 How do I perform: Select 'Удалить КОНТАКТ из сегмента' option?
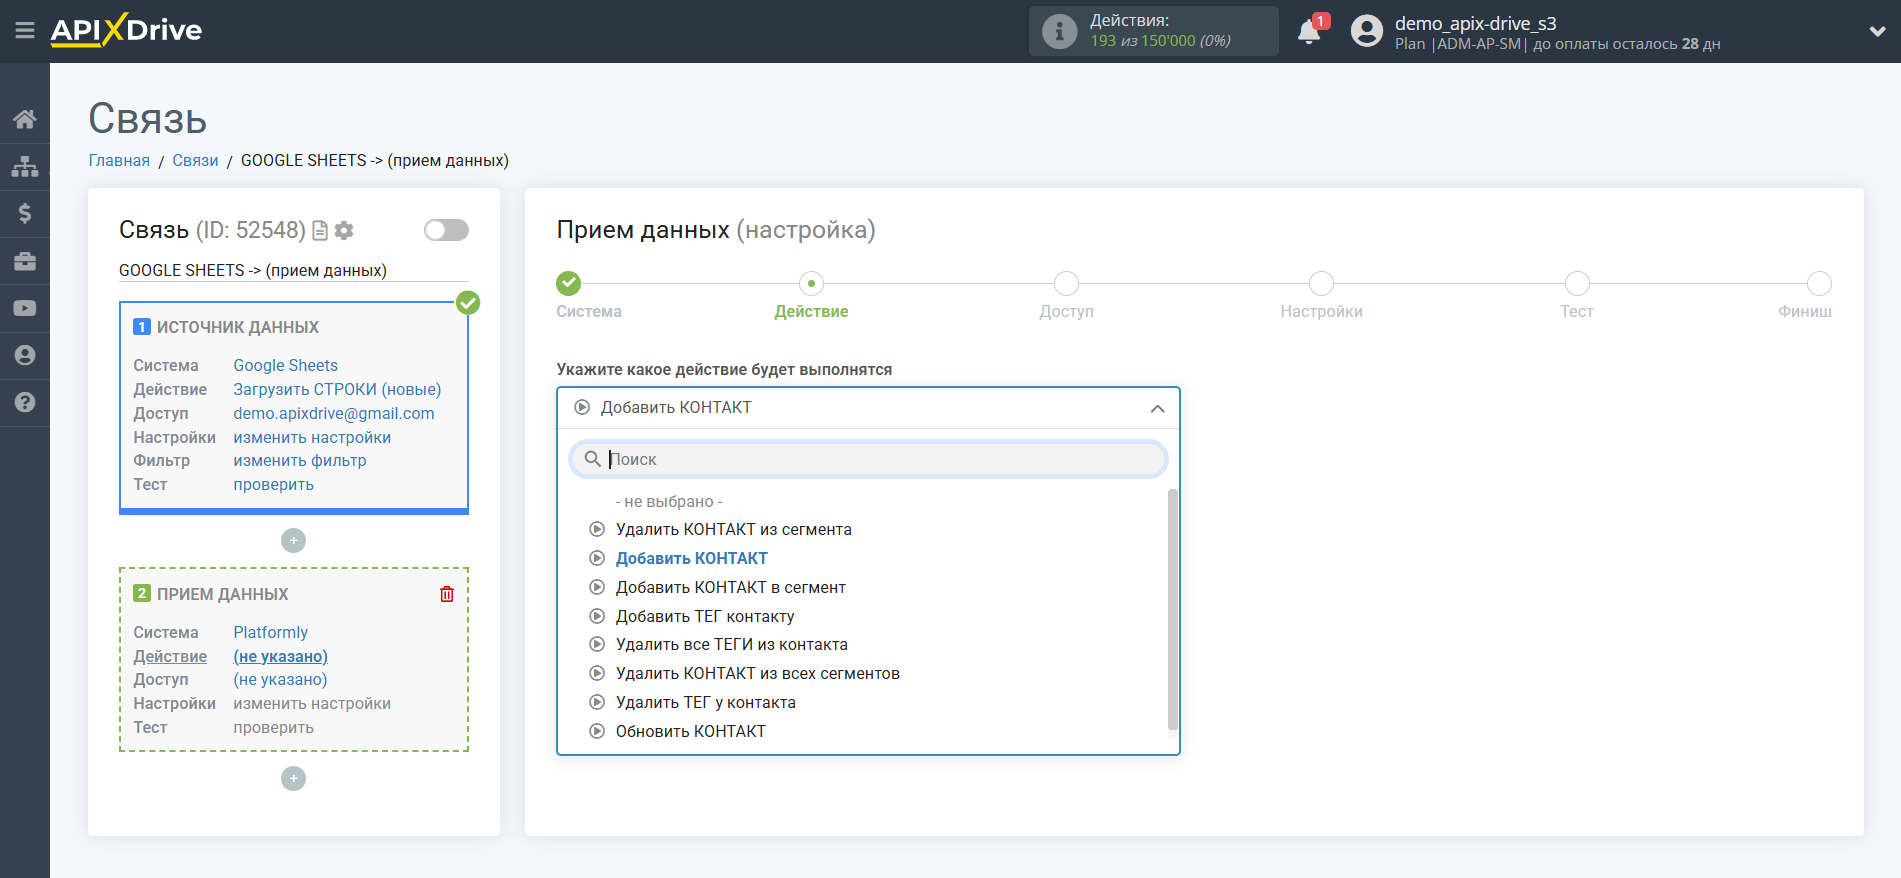733,529
